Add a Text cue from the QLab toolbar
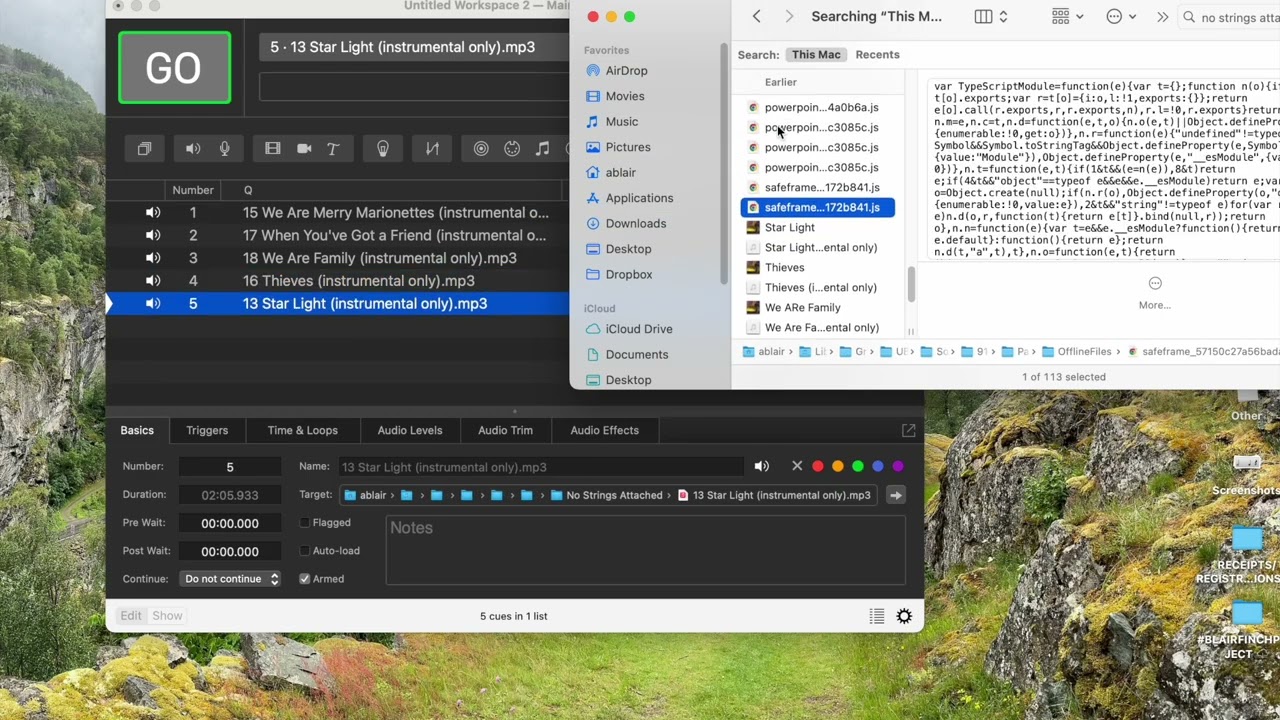Screen dimensions: 1280x720 point(333,149)
